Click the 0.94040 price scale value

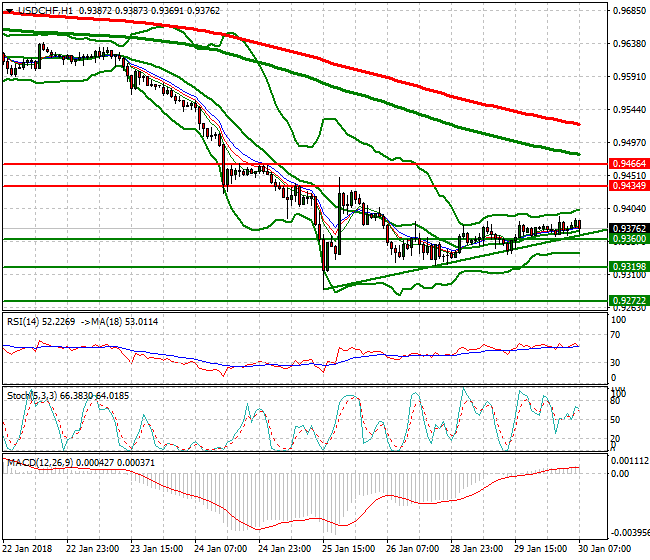(x=629, y=208)
